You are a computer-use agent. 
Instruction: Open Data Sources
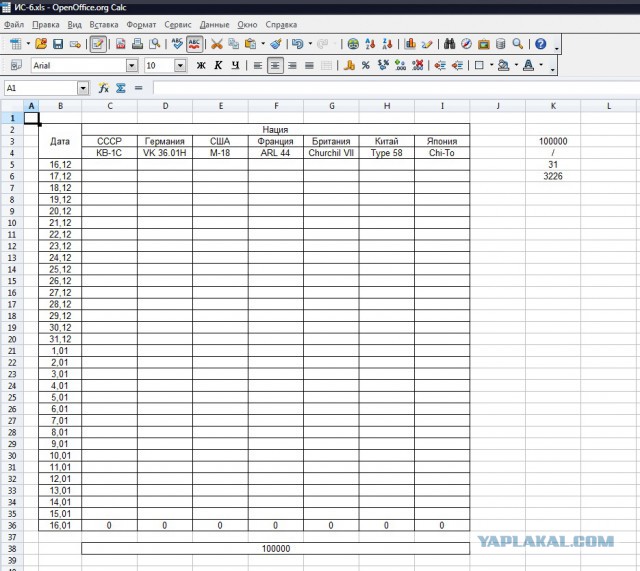500,44
